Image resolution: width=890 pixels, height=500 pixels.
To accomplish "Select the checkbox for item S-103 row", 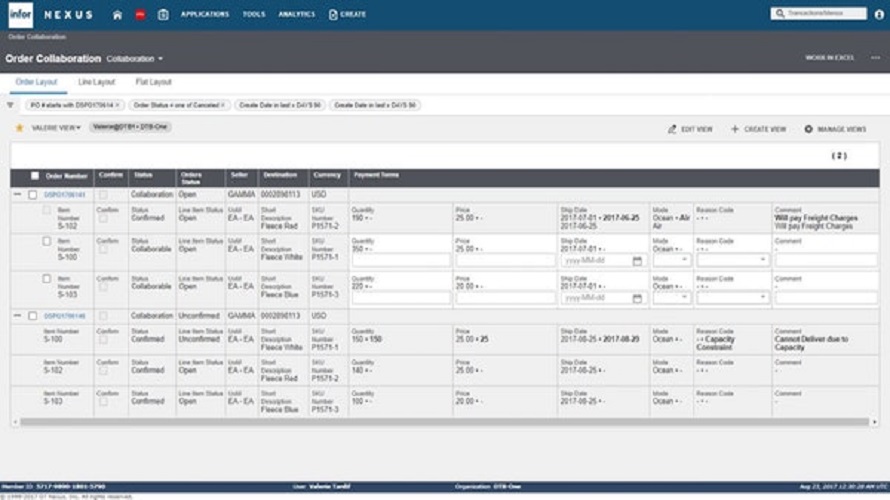I will 46,279.
